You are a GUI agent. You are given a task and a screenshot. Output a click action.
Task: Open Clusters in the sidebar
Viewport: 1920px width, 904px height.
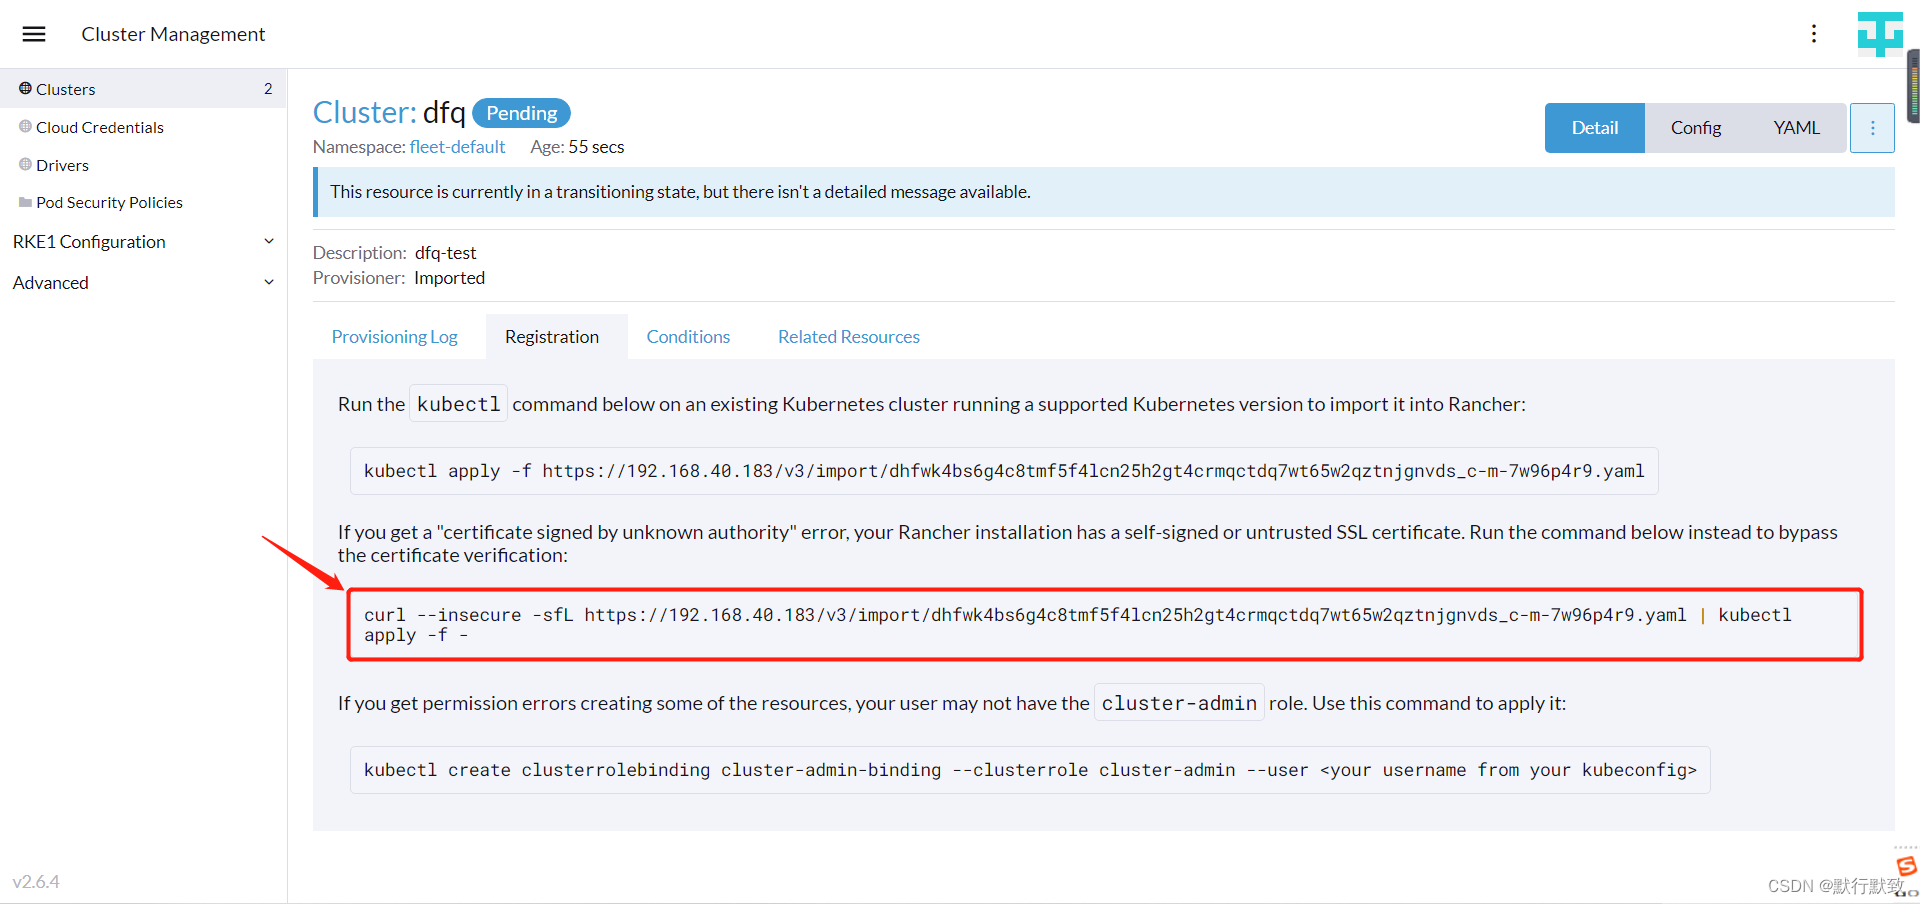click(143, 89)
